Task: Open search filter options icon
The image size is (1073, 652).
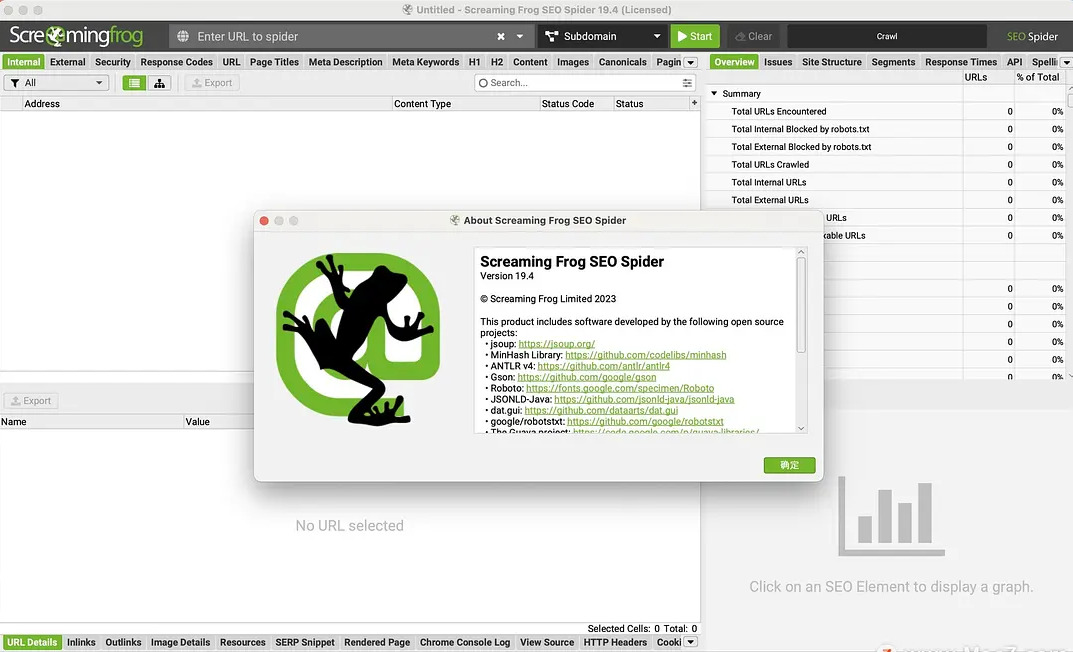Action: coord(687,83)
